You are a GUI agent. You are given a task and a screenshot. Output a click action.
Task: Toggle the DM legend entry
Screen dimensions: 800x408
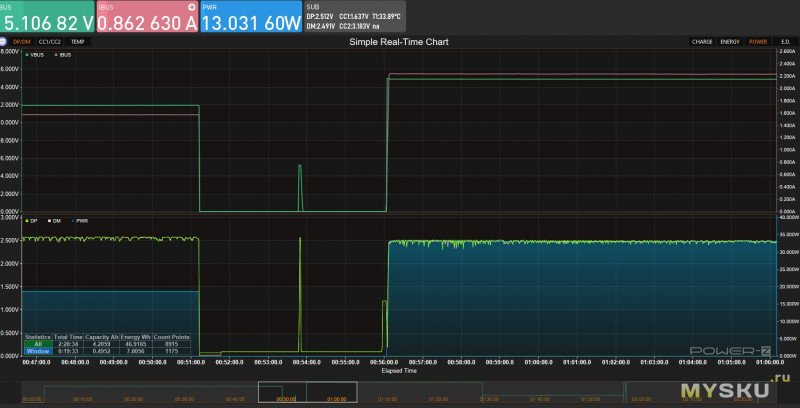(55, 220)
